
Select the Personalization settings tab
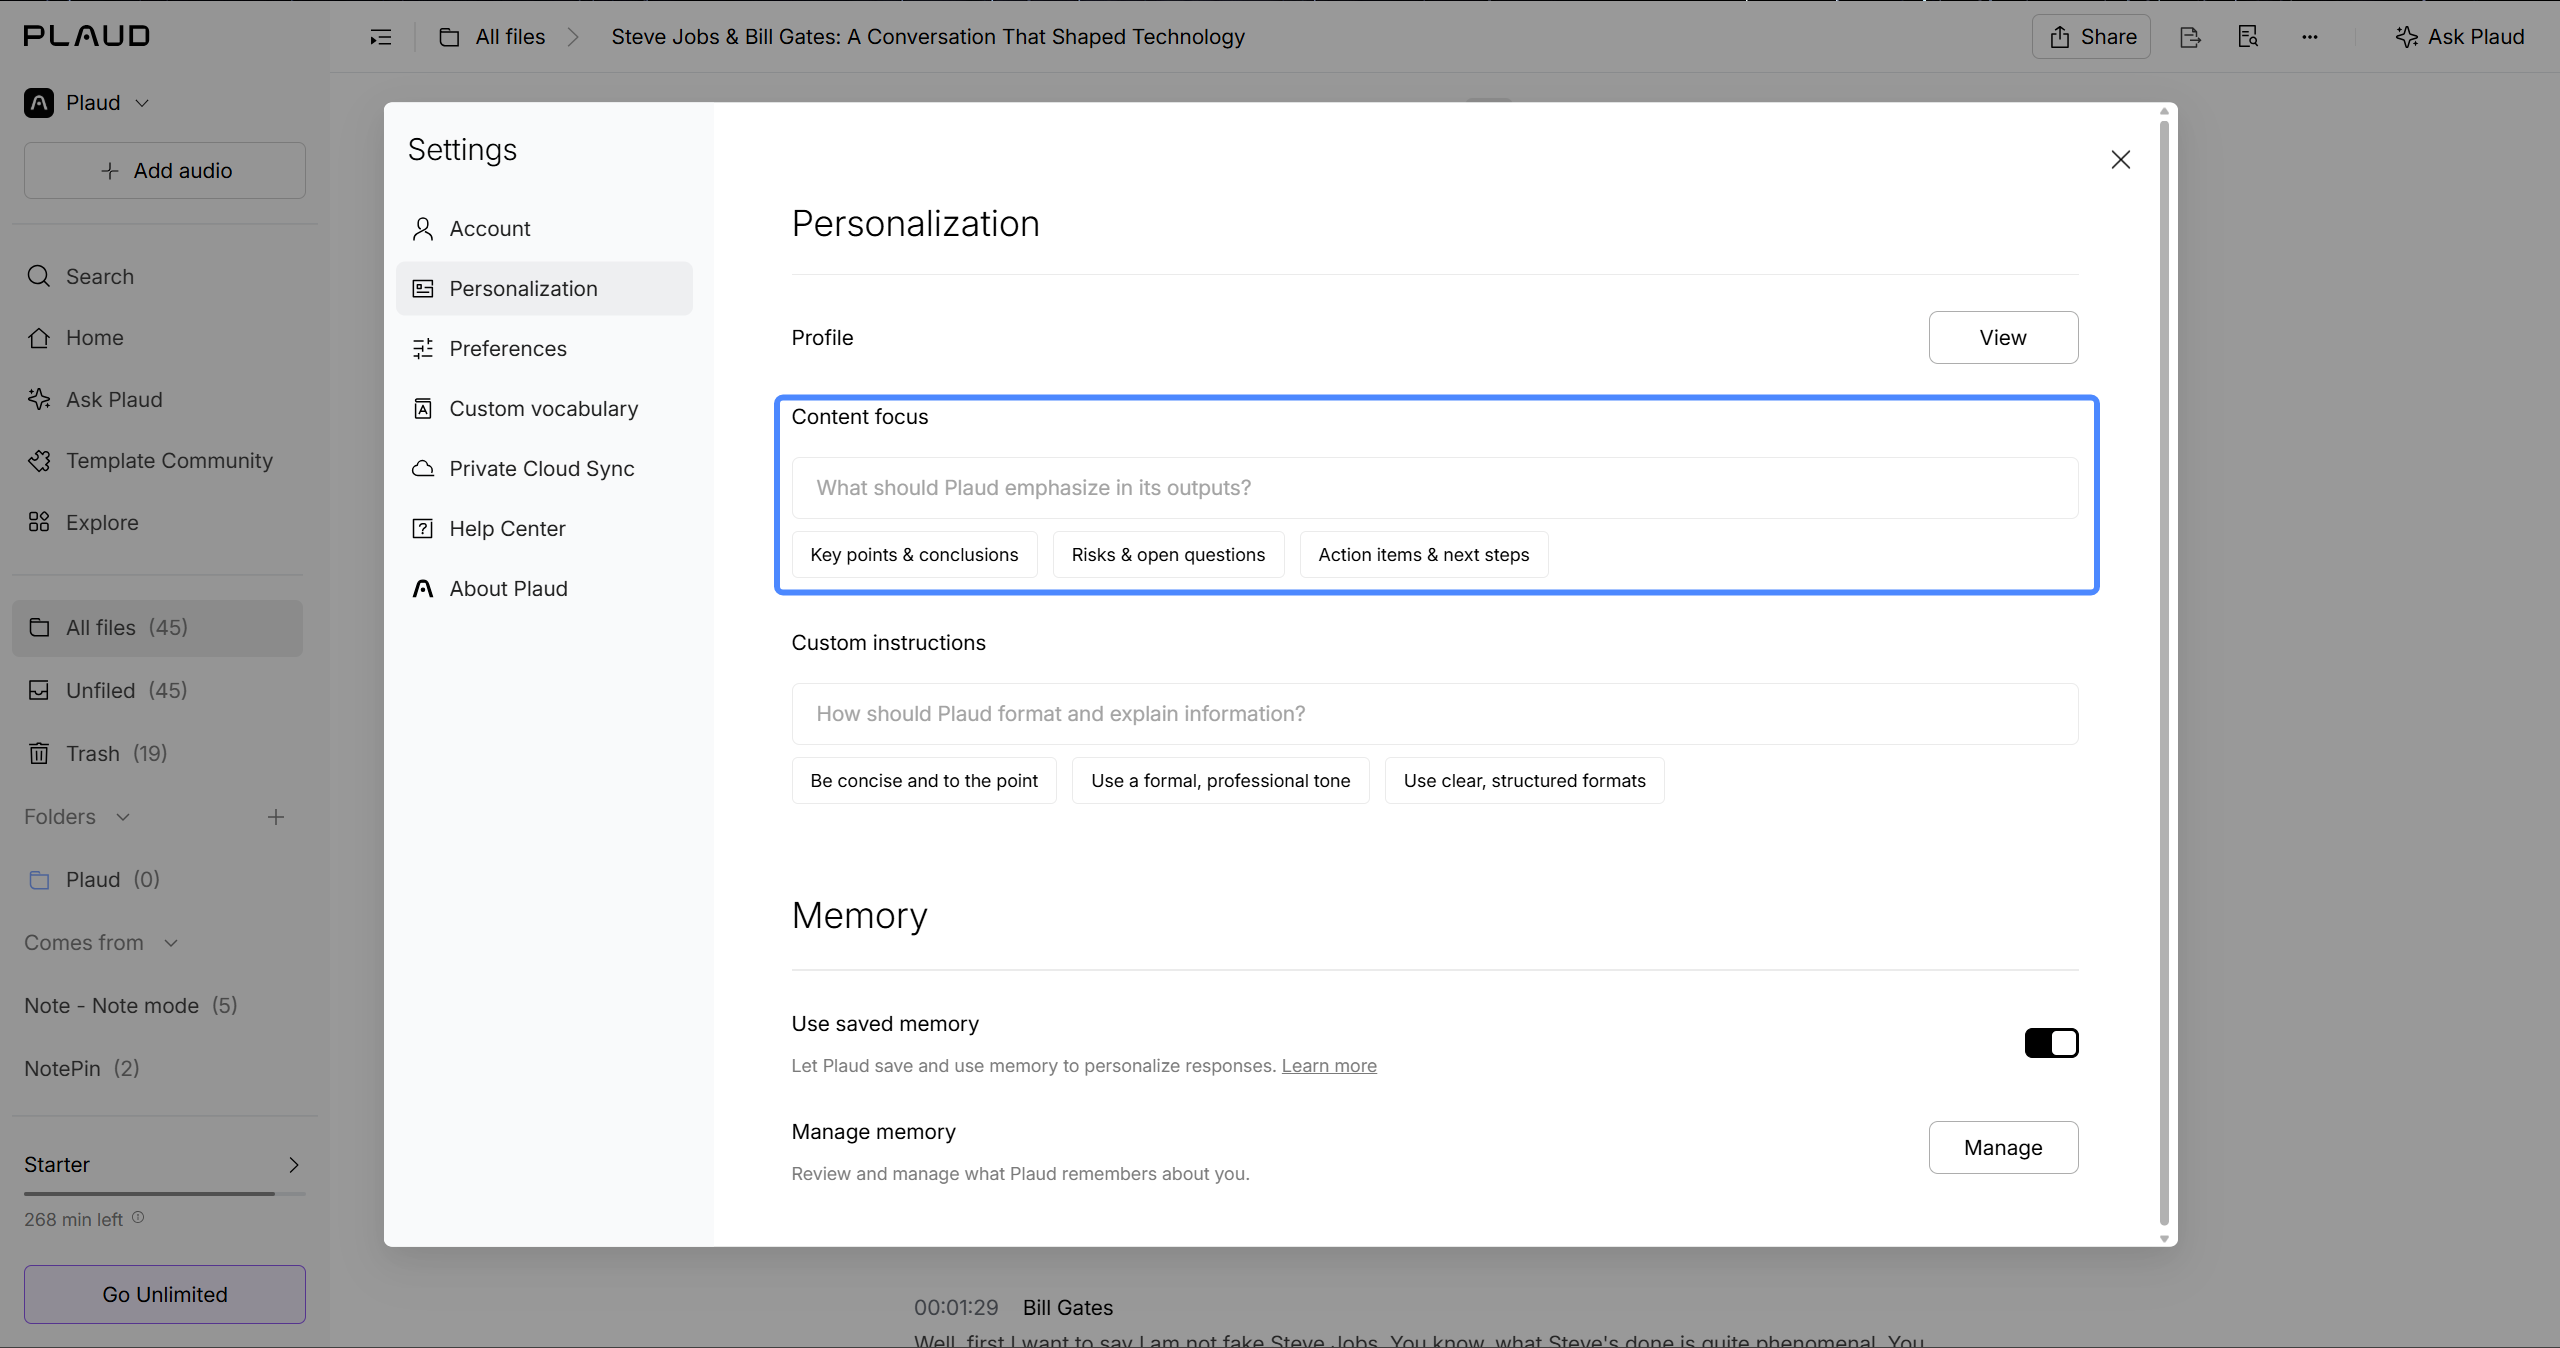click(544, 289)
